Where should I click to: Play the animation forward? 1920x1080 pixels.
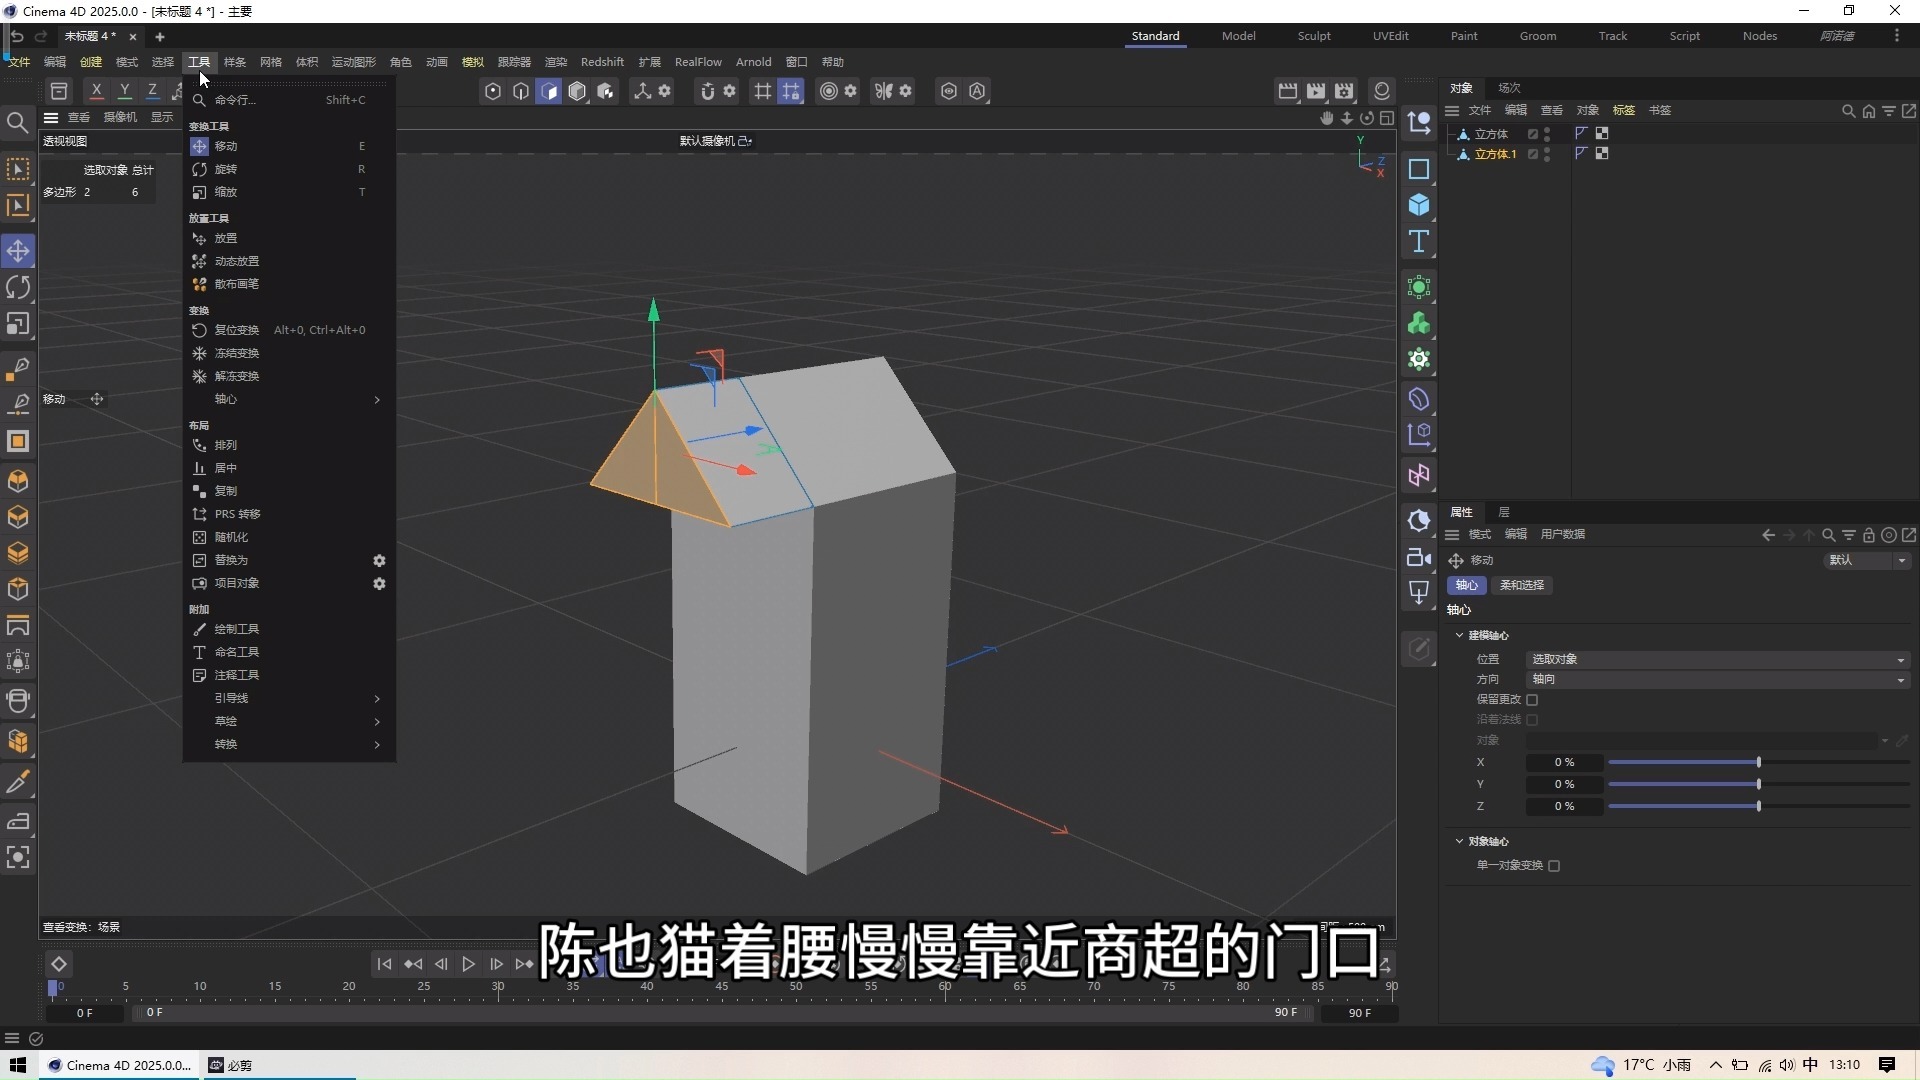tap(468, 964)
